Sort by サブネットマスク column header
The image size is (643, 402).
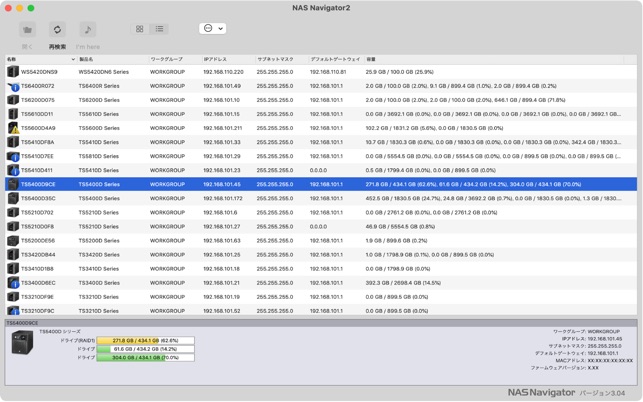click(x=275, y=59)
